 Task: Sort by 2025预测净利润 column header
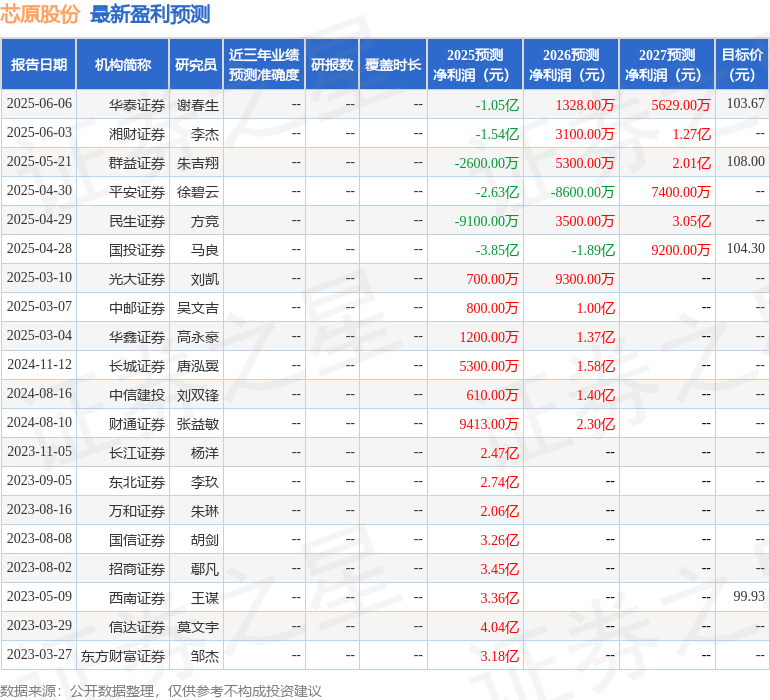(474, 65)
